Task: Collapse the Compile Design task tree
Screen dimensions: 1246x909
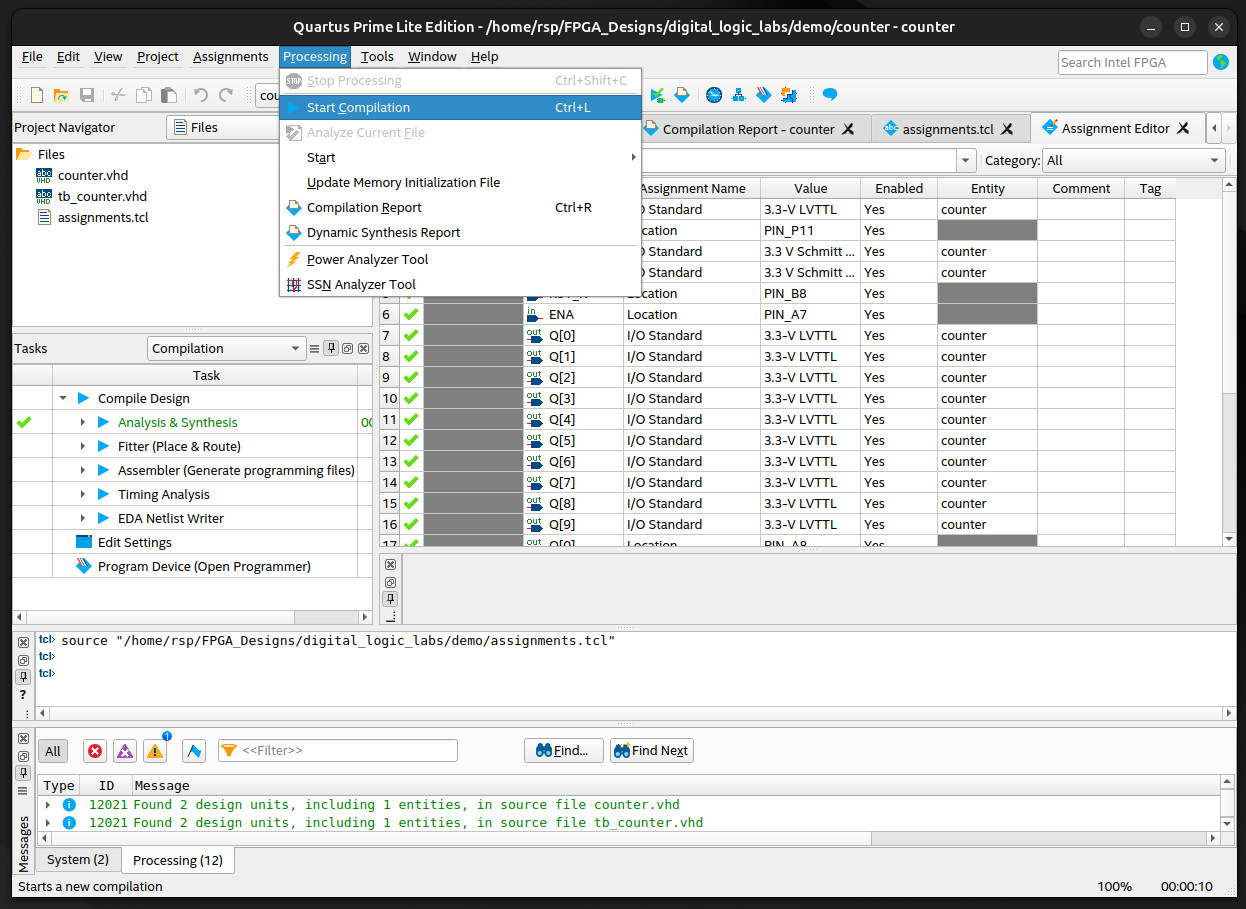Action: click(63, 399)
